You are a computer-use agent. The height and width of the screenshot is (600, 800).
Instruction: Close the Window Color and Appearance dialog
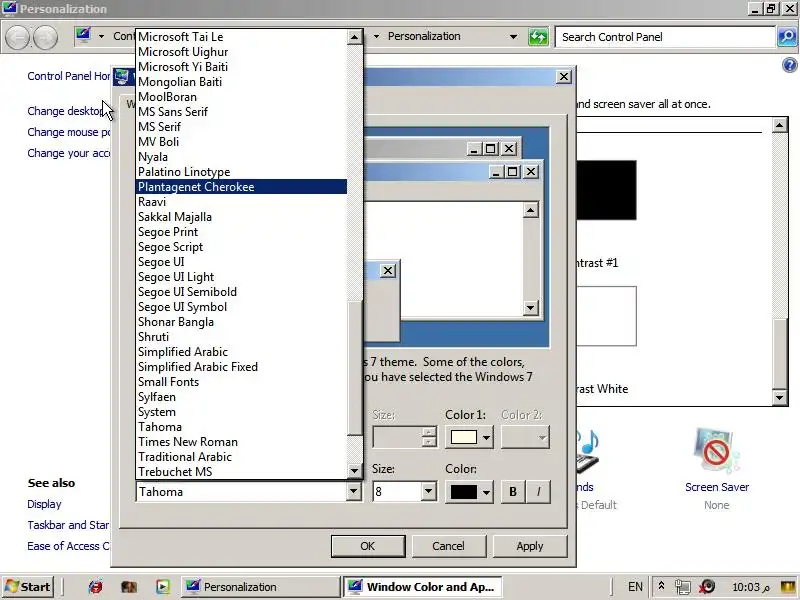(563, 77)
